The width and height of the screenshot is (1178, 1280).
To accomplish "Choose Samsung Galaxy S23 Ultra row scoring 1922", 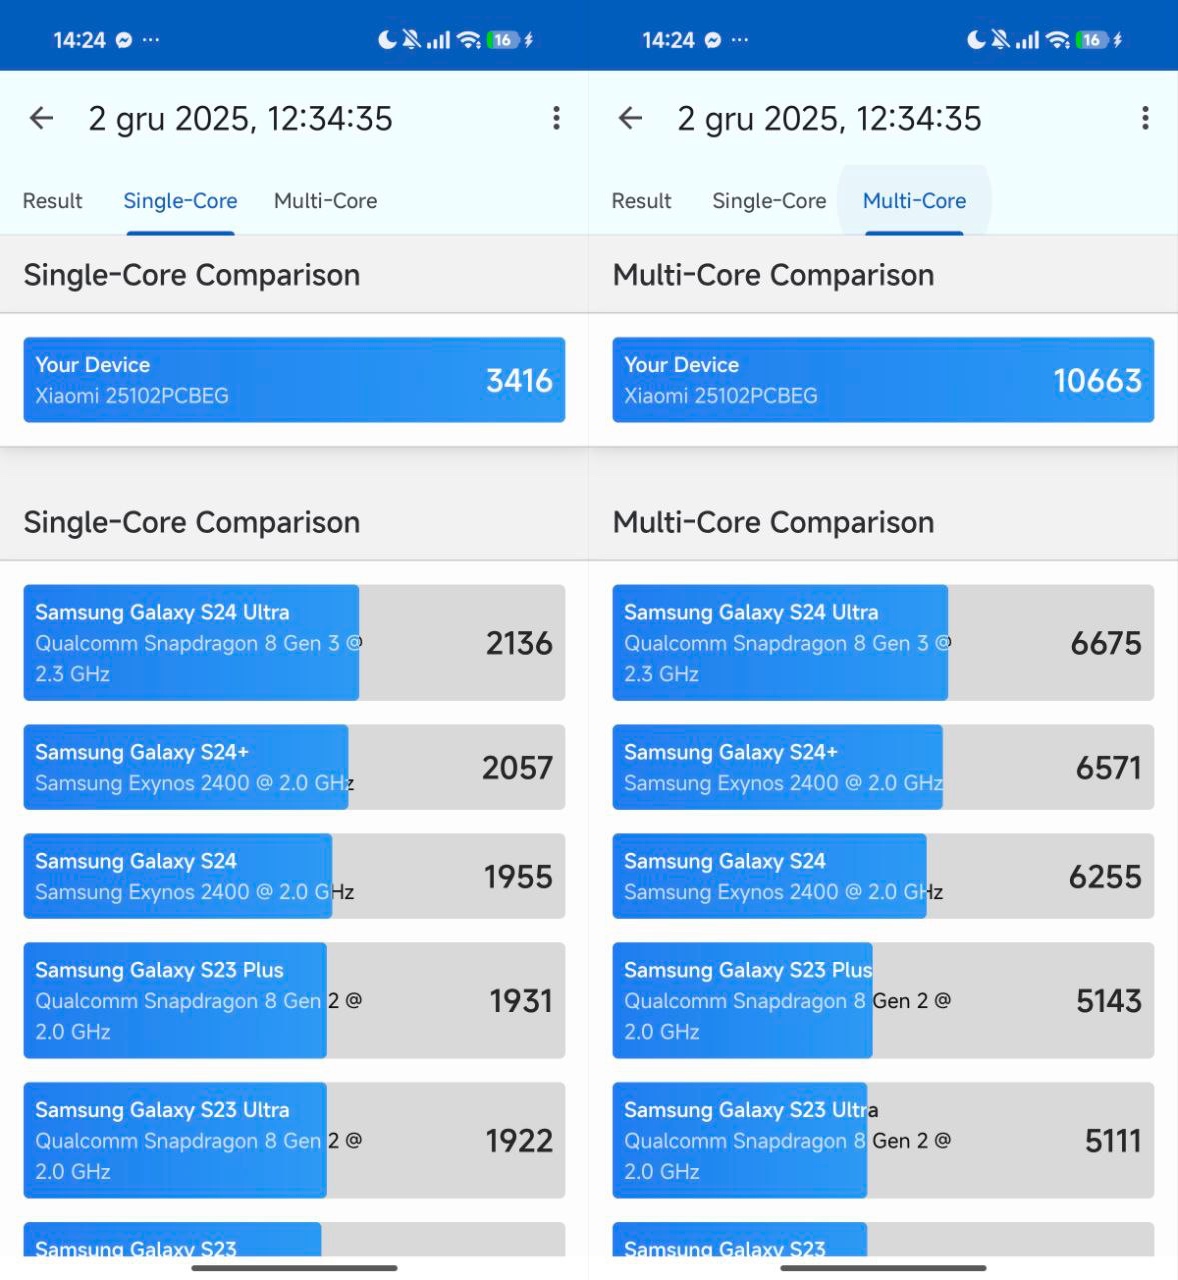I will pos(294,1140).
